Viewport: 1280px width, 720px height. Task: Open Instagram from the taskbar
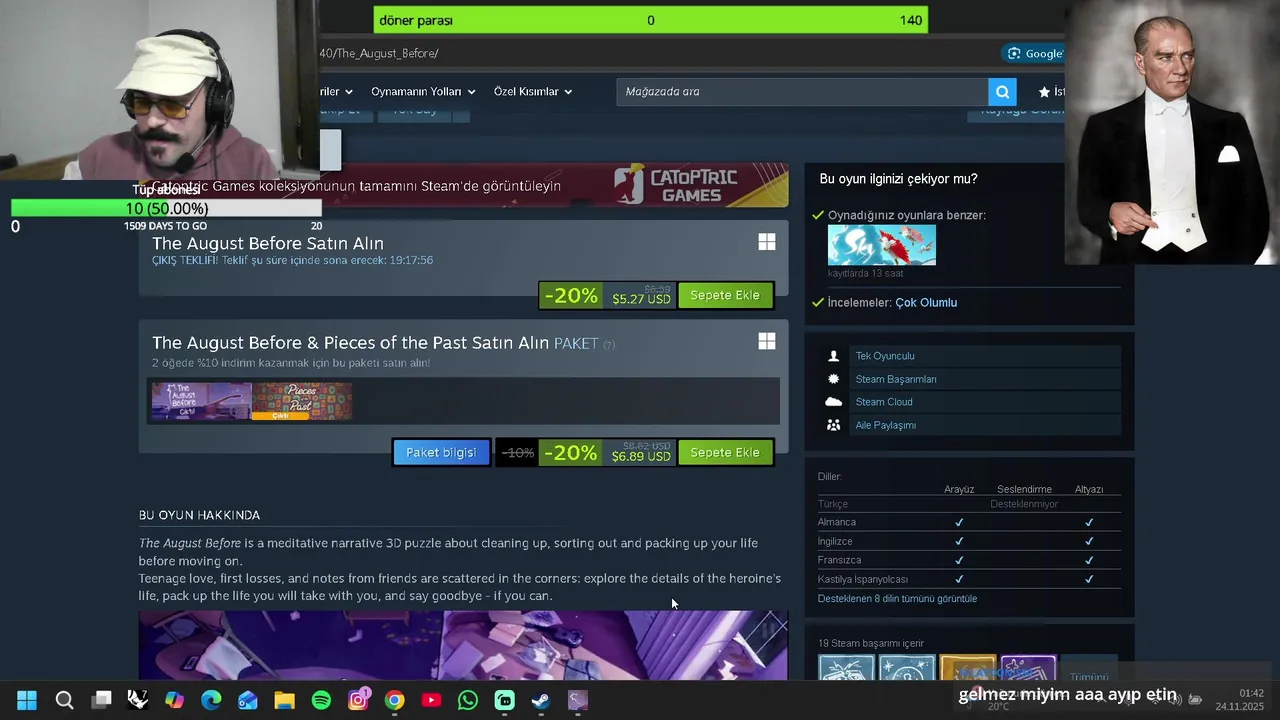[358, 701]
